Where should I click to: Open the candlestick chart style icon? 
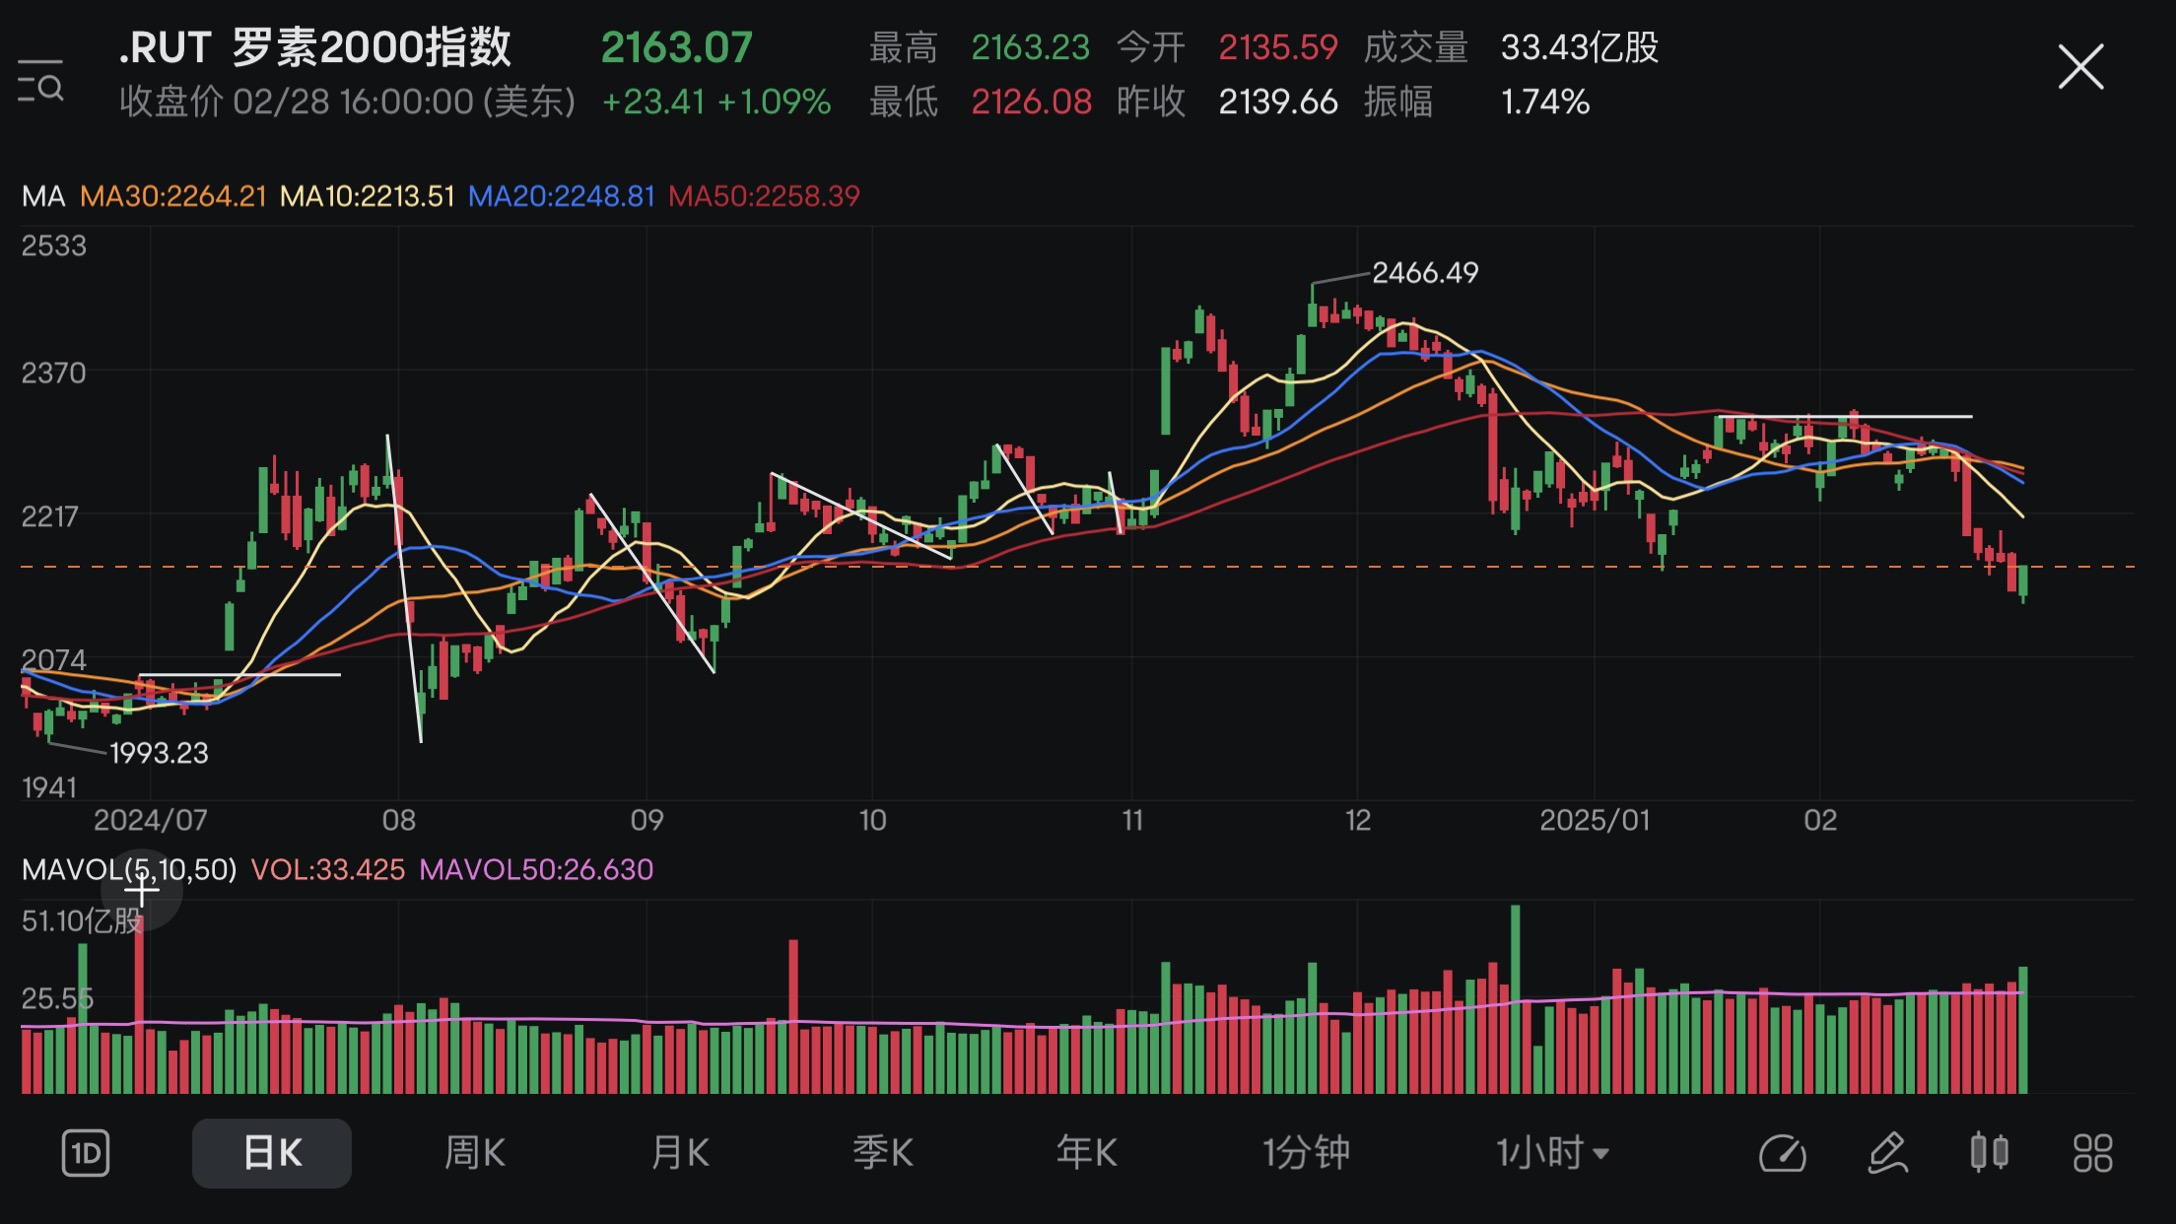pos(1989,1152)
